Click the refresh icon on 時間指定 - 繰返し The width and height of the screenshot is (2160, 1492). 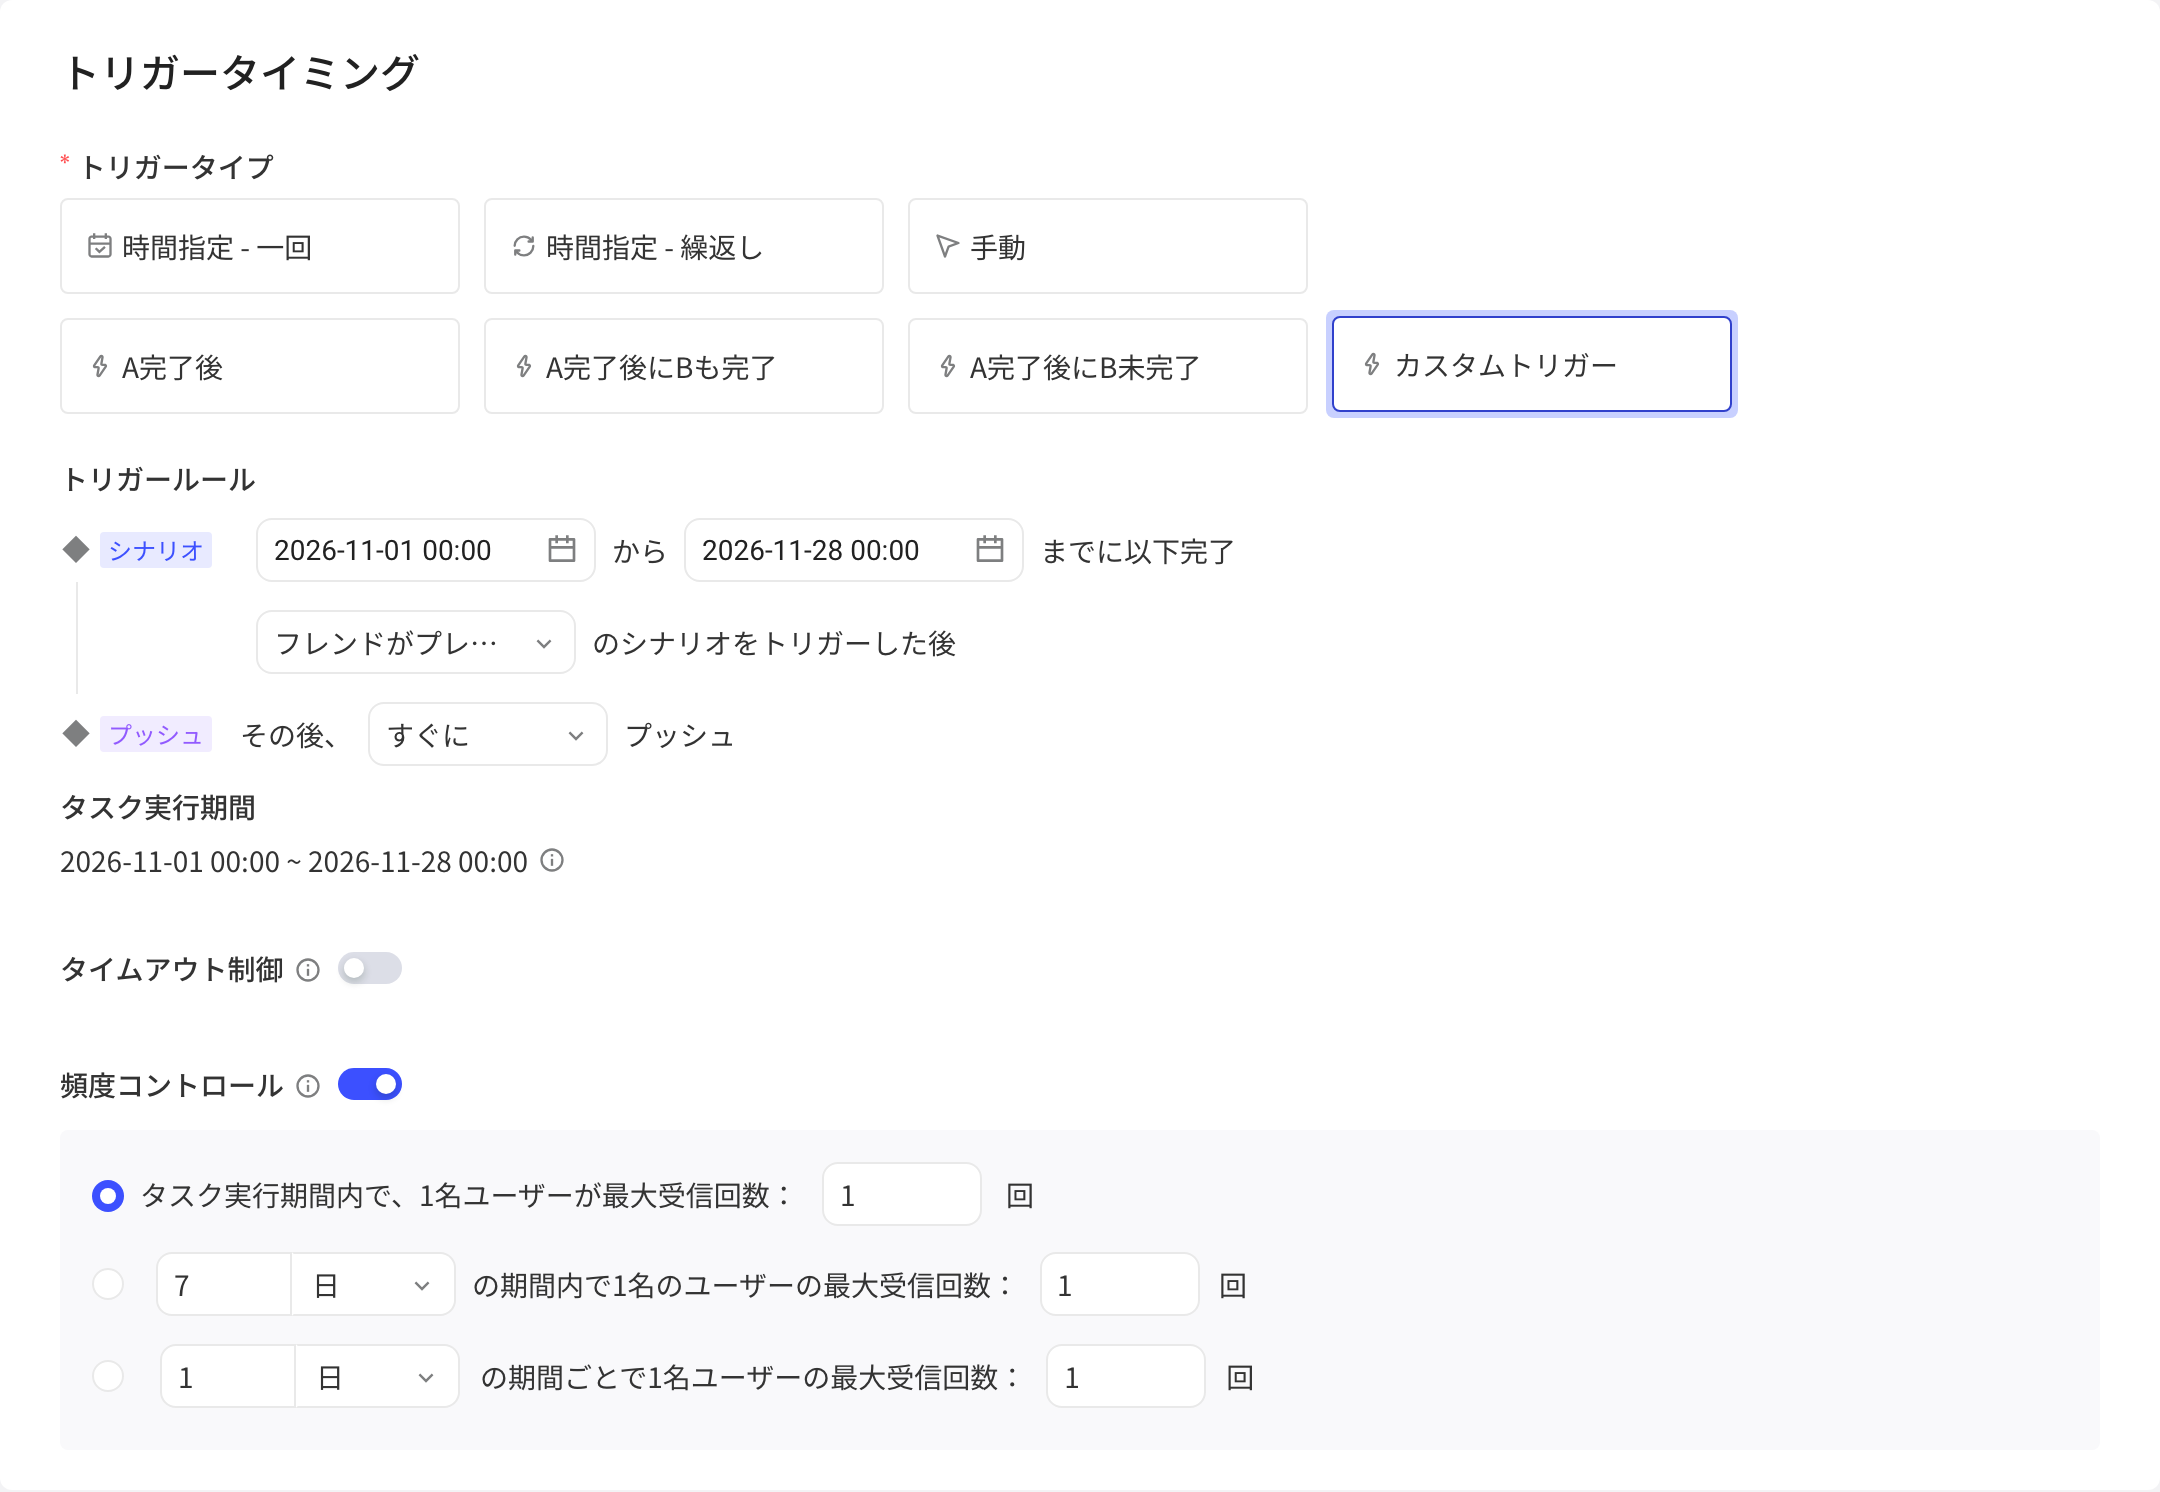pyautogui.click(x=524, y=246)
